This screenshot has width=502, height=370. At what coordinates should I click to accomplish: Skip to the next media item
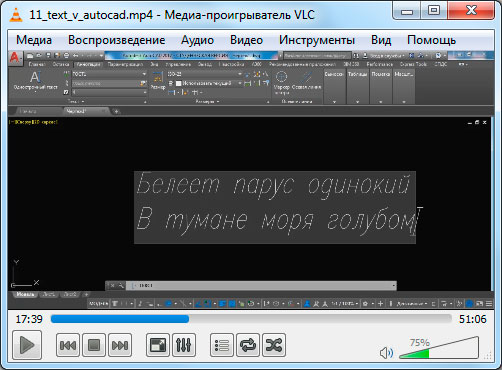click(120, 345)
